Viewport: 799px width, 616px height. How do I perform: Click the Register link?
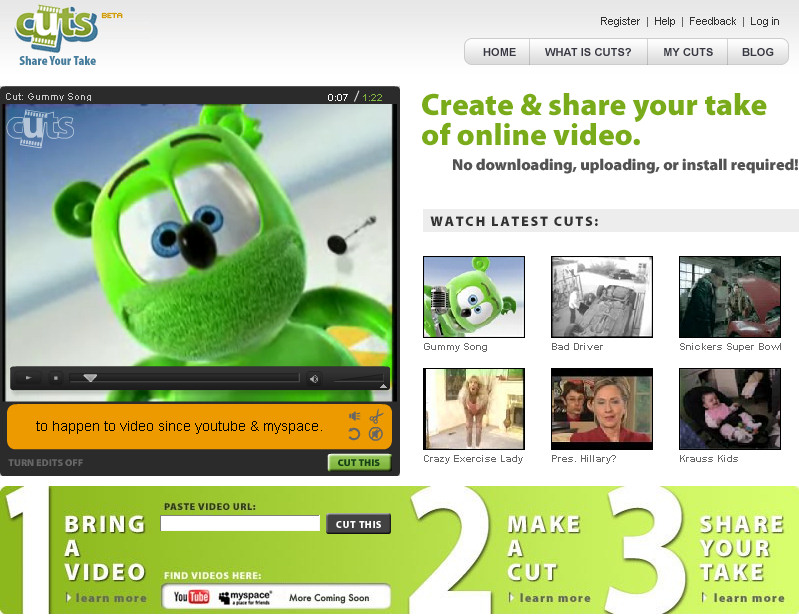pos(620,21)
